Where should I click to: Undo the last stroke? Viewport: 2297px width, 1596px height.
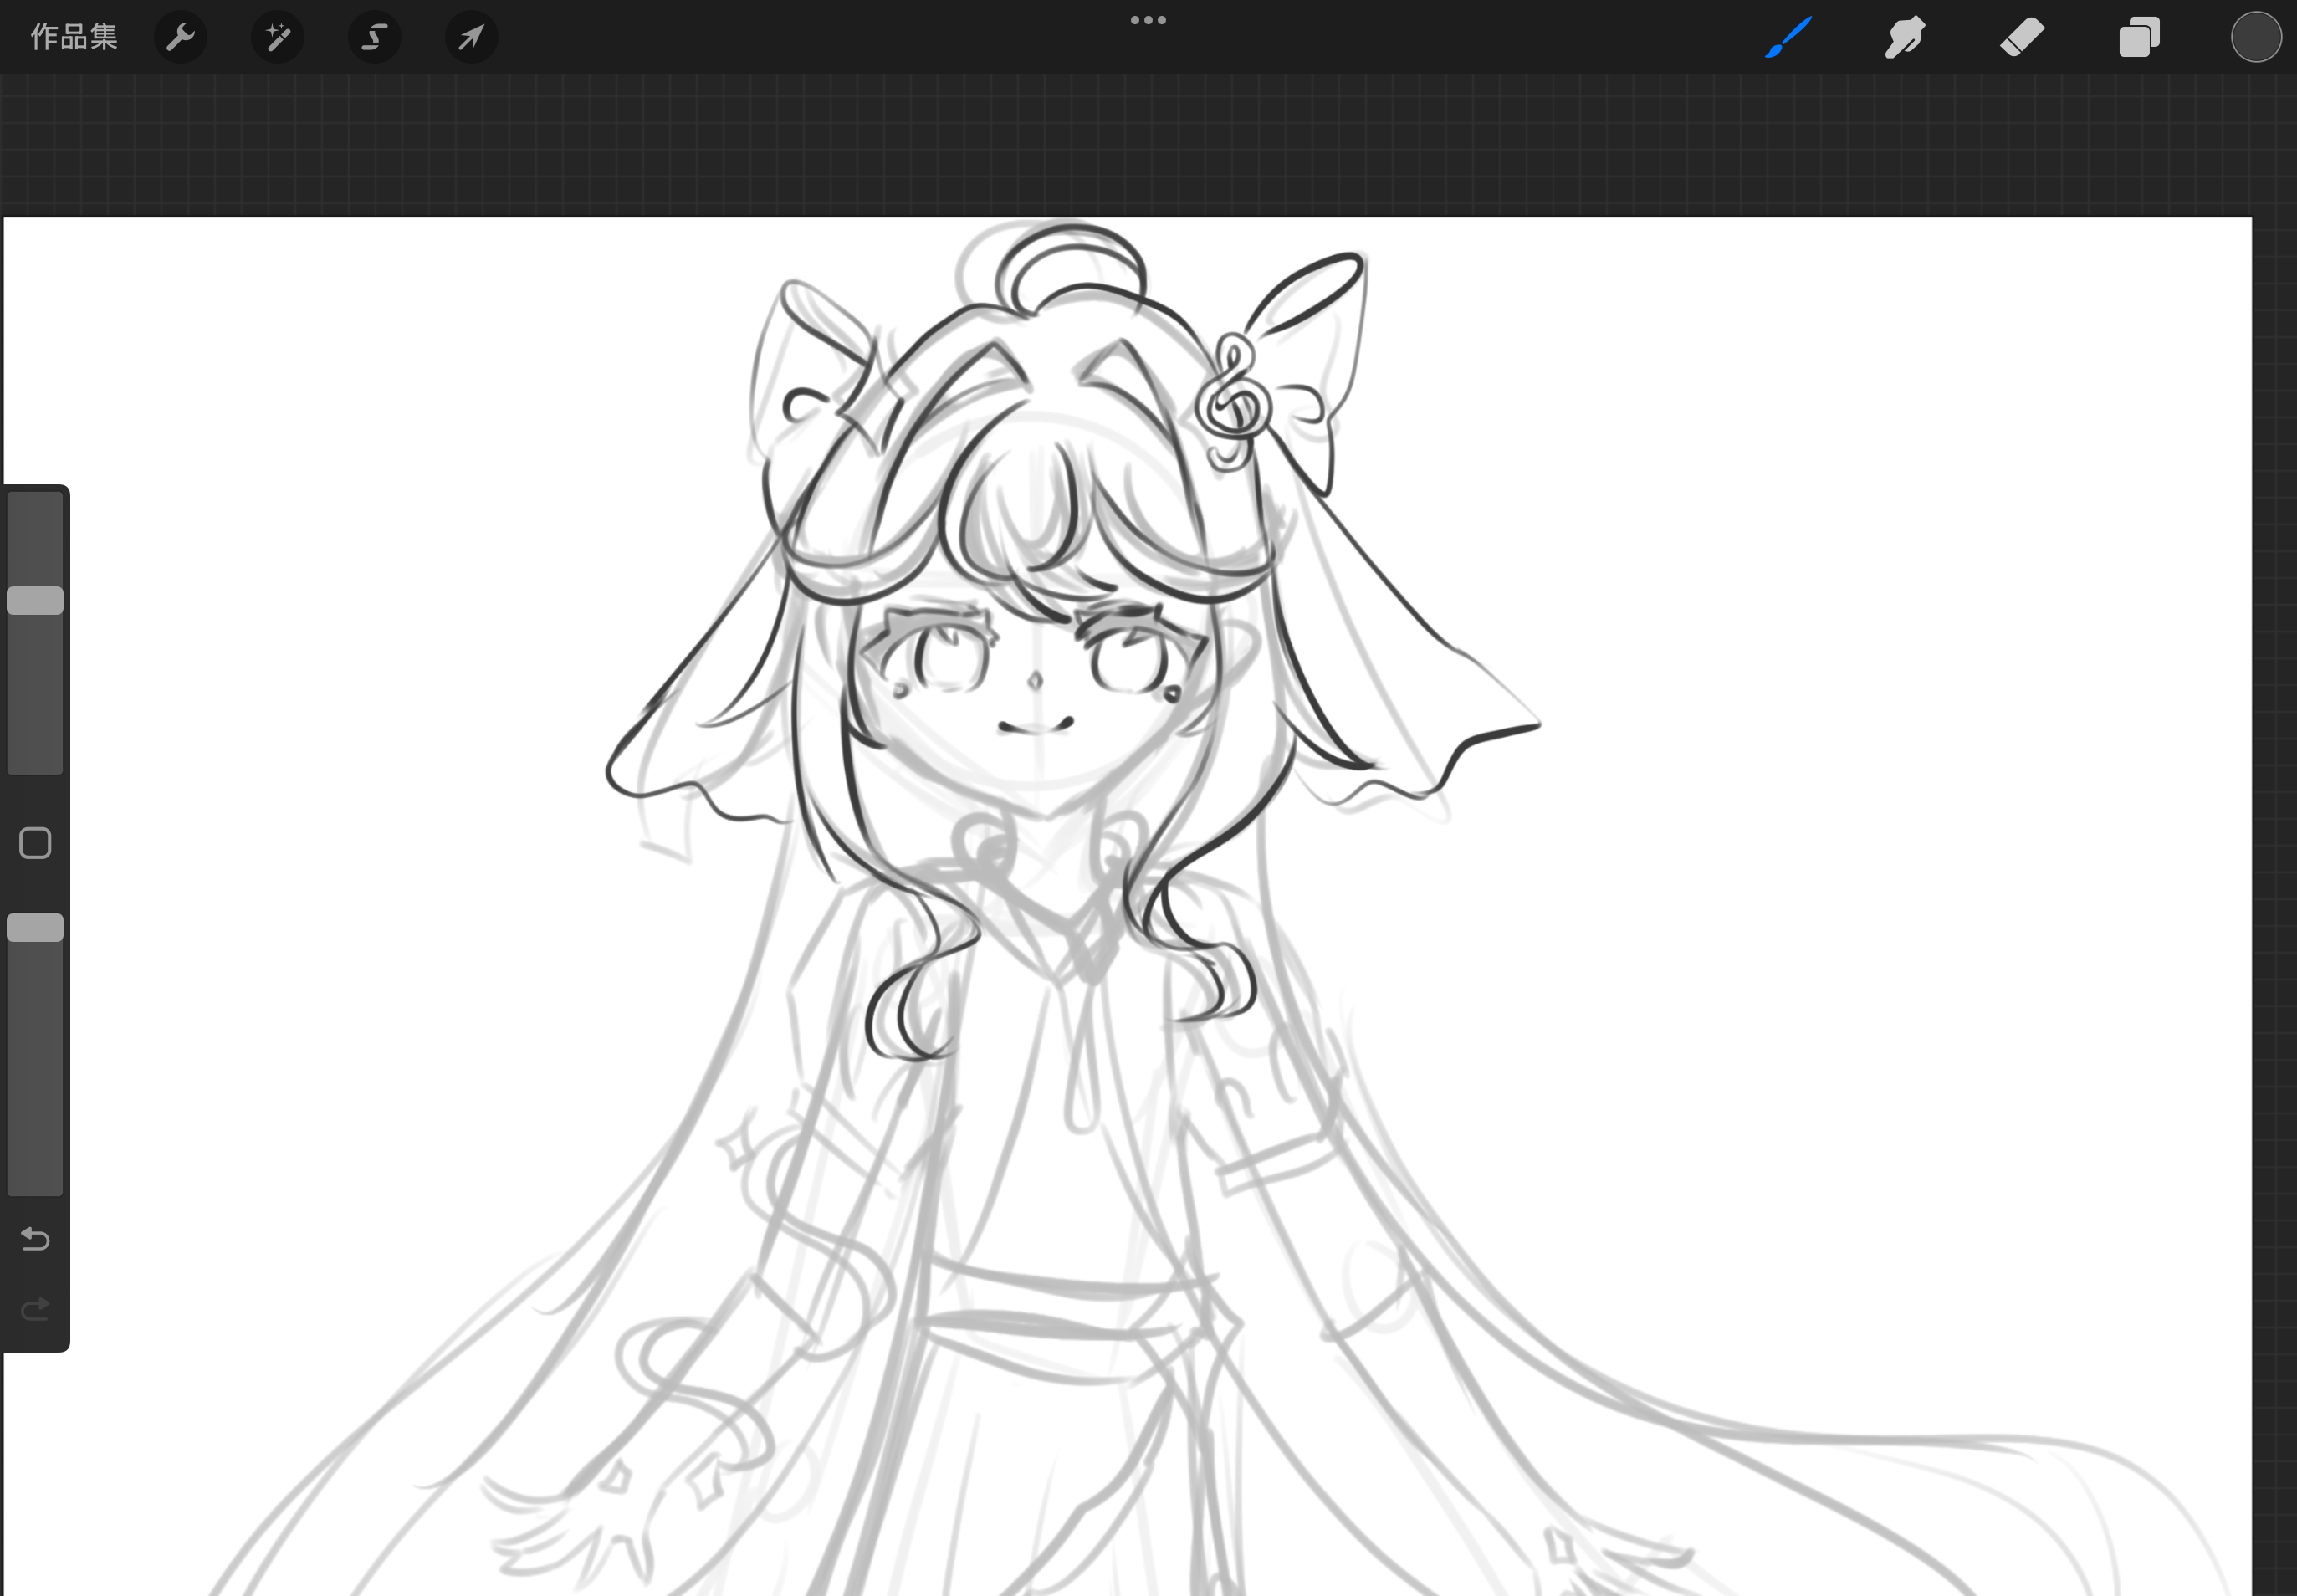[x=35, y=1239]
